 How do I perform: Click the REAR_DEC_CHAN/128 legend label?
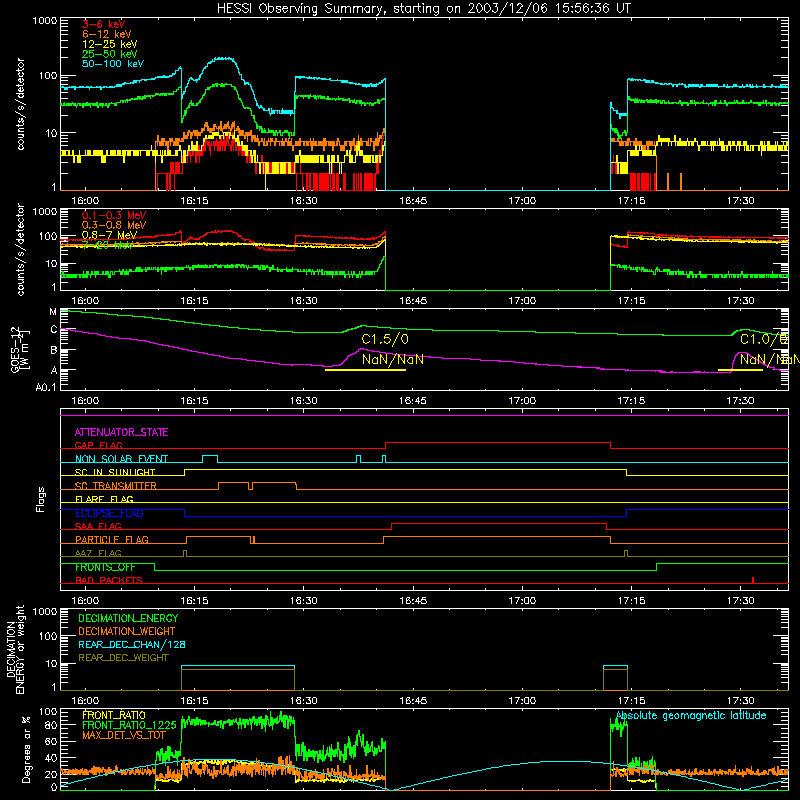click(132, 645)
